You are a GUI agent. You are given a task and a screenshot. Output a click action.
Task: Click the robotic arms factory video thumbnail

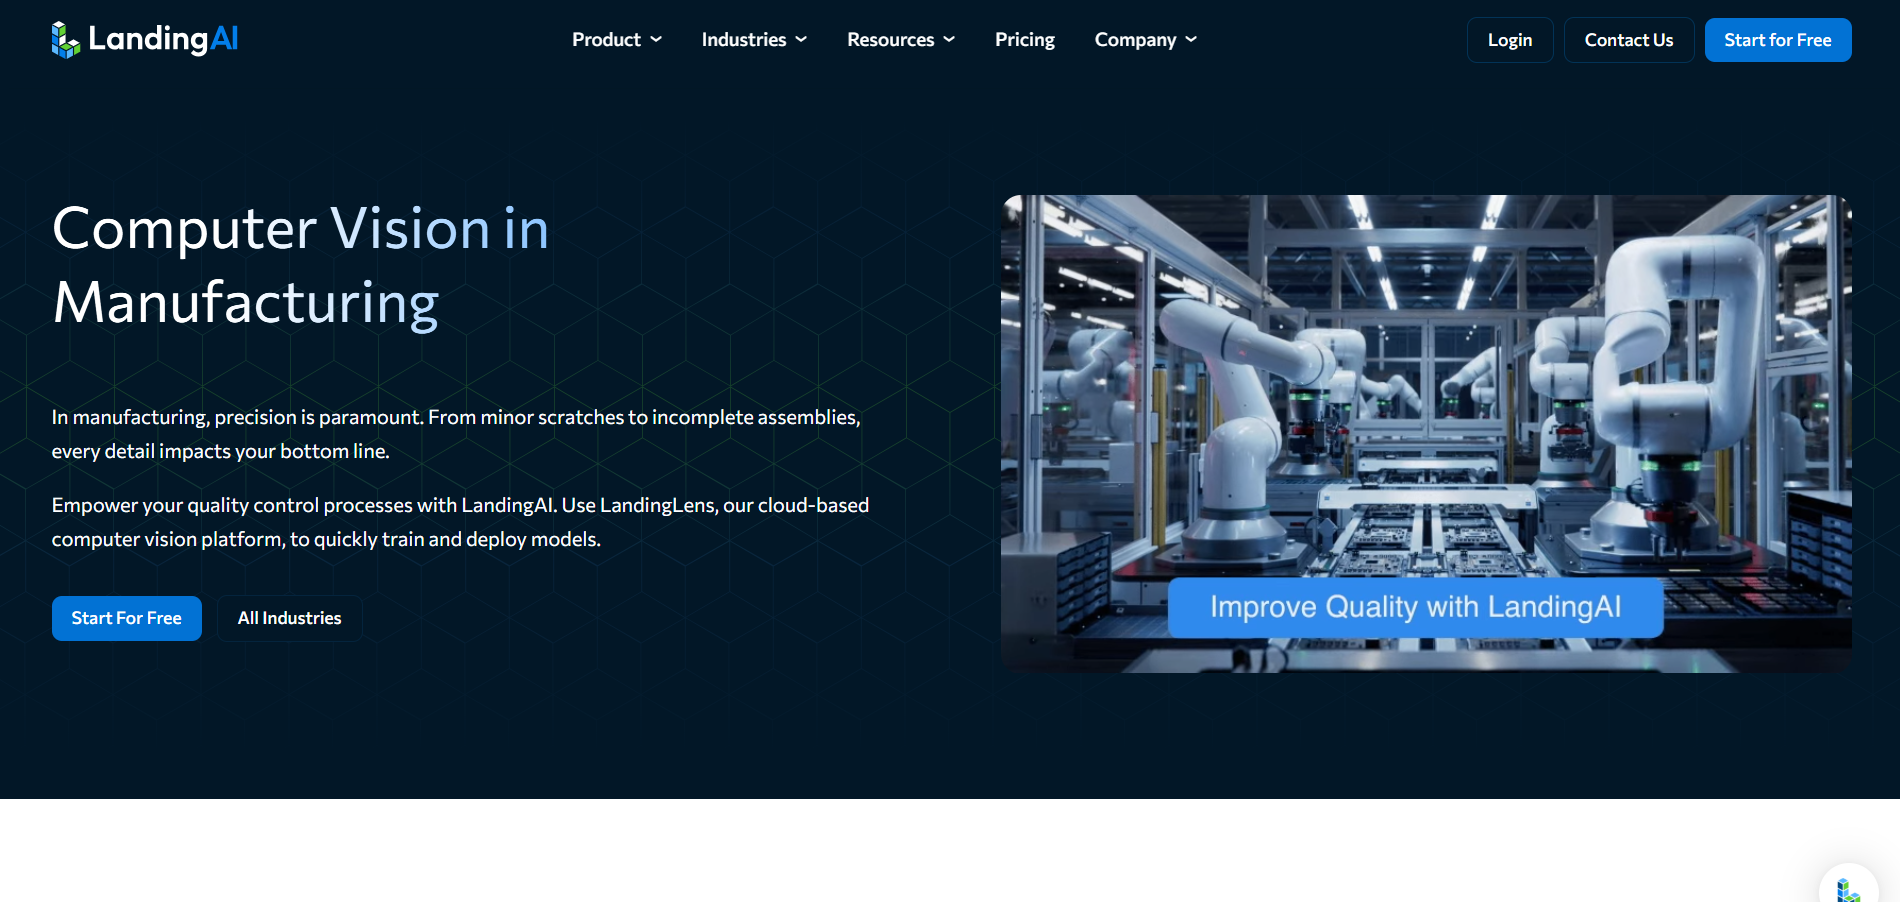(x=1426, y=433)
